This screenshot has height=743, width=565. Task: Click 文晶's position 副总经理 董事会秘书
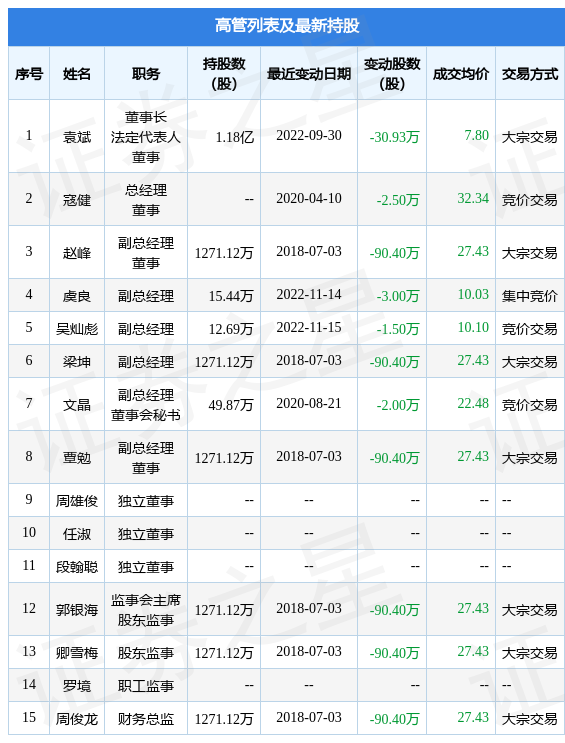click(146, 405)
